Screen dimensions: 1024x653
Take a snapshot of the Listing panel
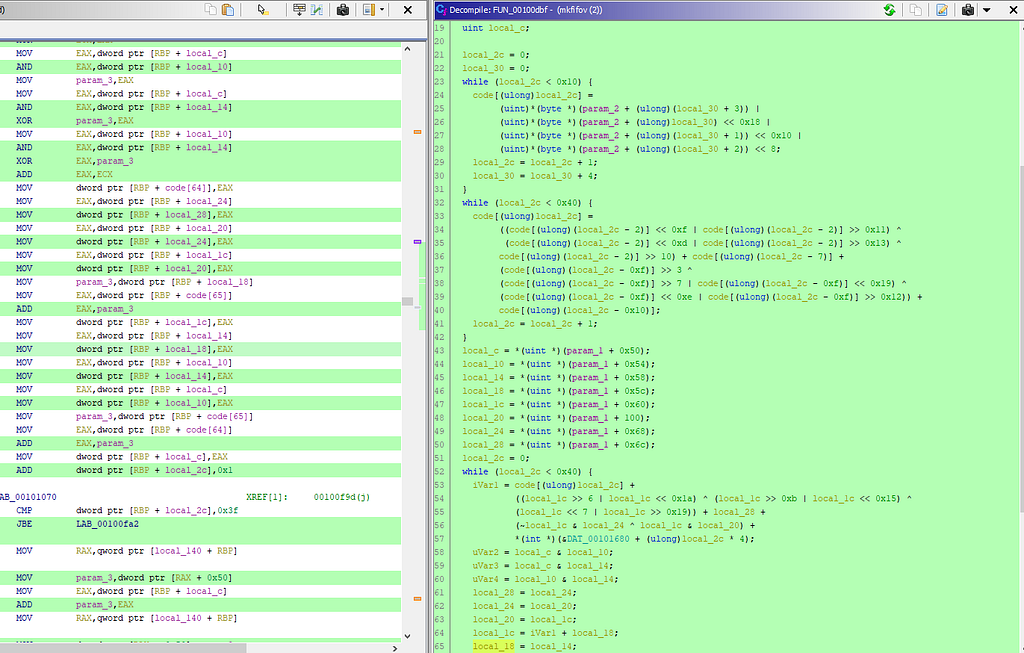tap(343, 10)
